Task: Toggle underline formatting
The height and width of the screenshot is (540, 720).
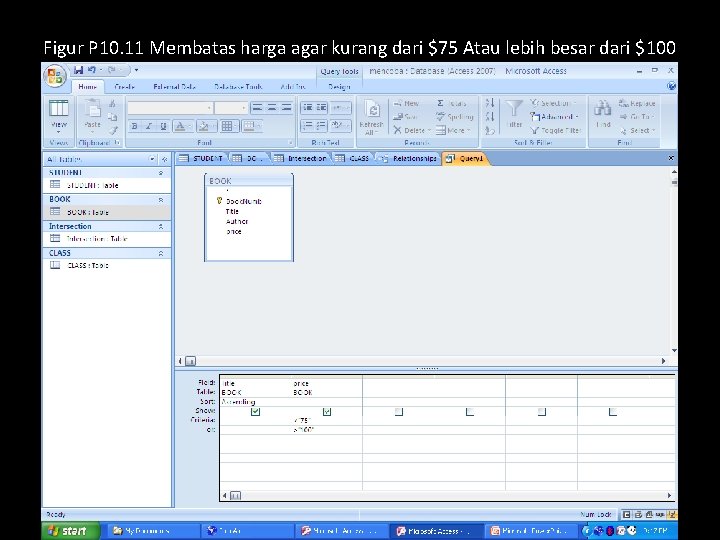Action: (x=163, y=126)
